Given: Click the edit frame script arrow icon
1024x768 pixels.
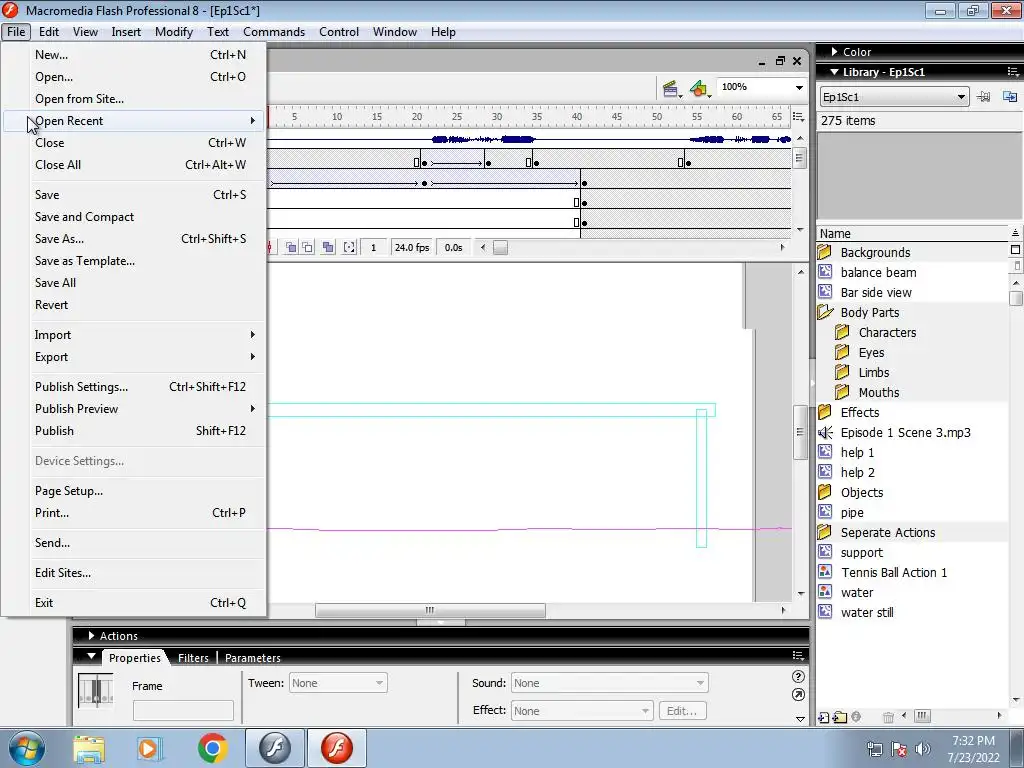Looking at the screenshot, I should click(798, 695).
